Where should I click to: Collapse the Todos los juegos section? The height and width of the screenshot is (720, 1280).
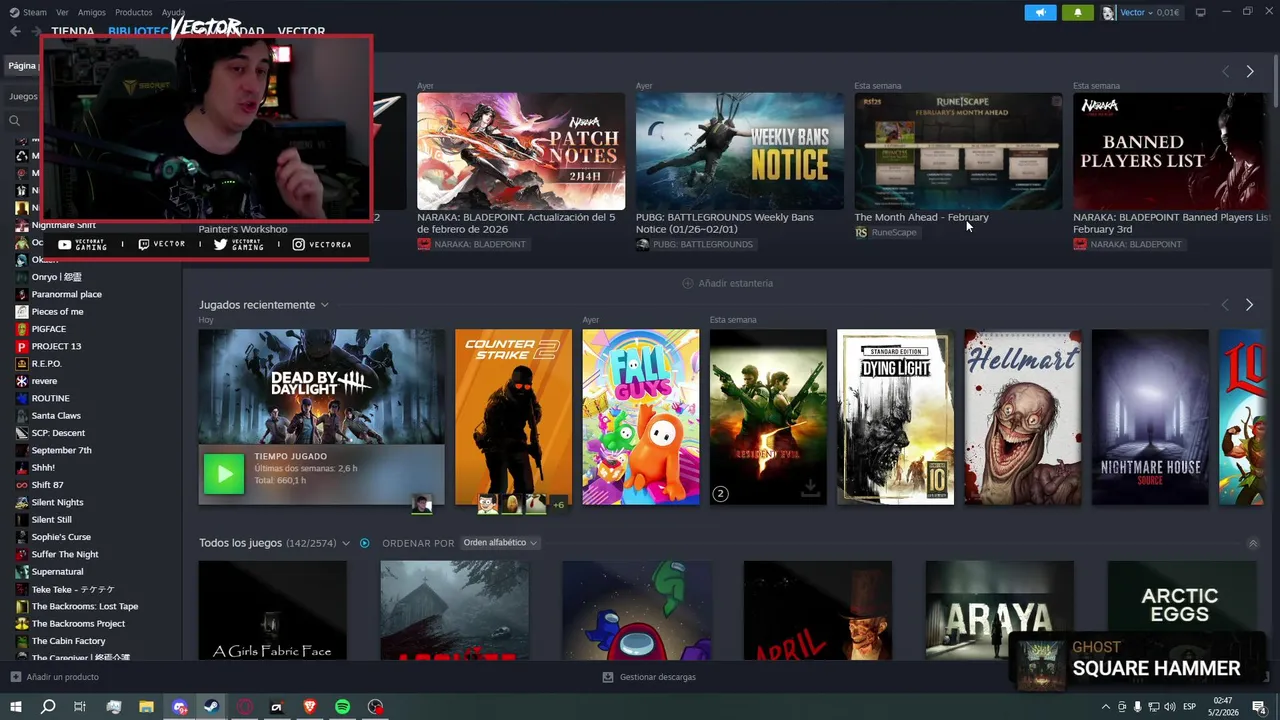(x=1253, y=543)
